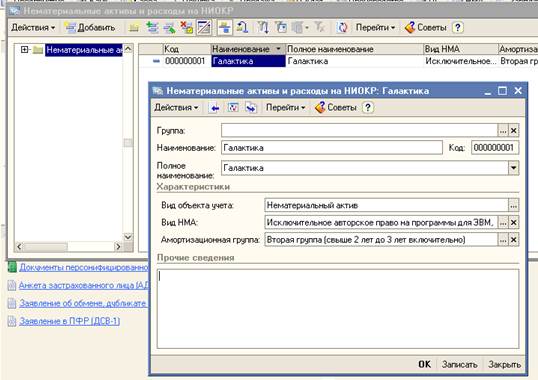Click the Исключительное... cell in the list

(460, 61)
